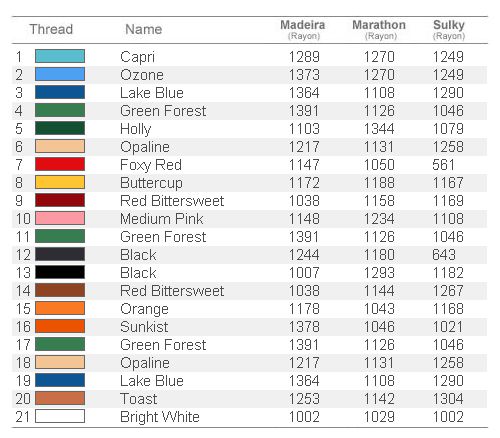Click the Buttercup yellow swatch
Image resolution: width=500 pixels, height=438 pixels.
[60, 182]
